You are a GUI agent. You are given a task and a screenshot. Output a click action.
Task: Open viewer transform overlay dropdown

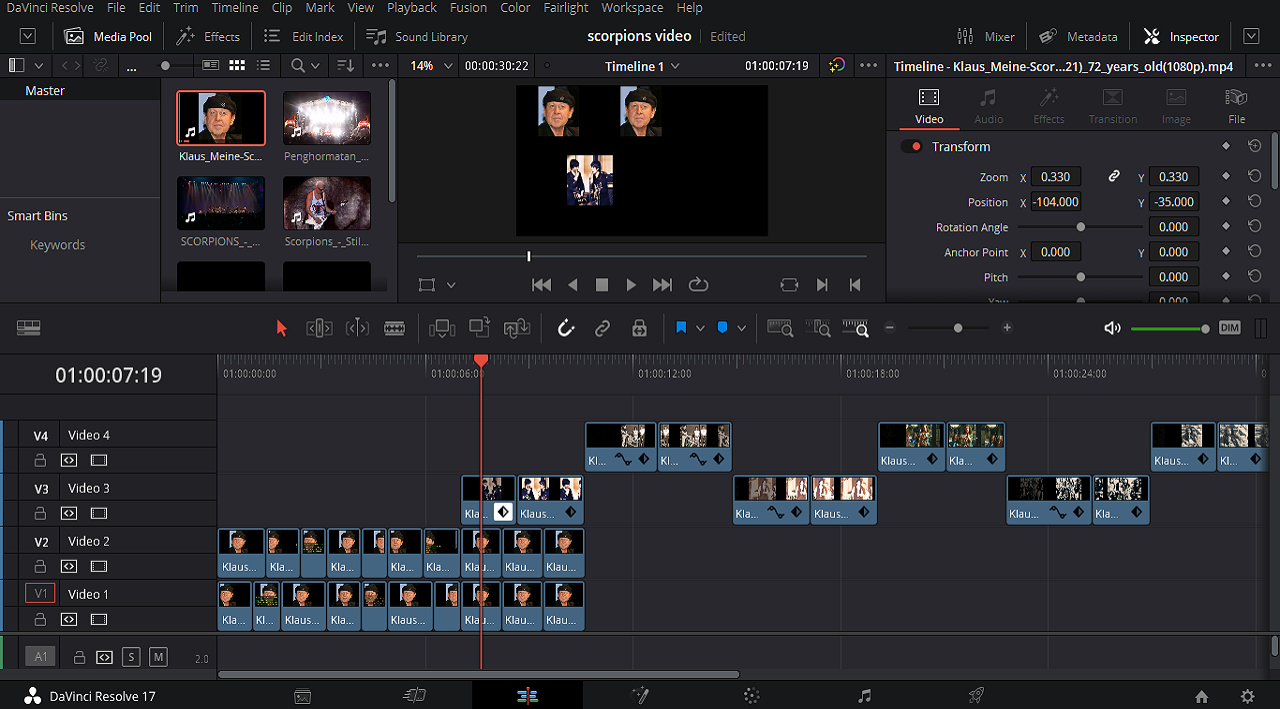(x=450, y=285)
